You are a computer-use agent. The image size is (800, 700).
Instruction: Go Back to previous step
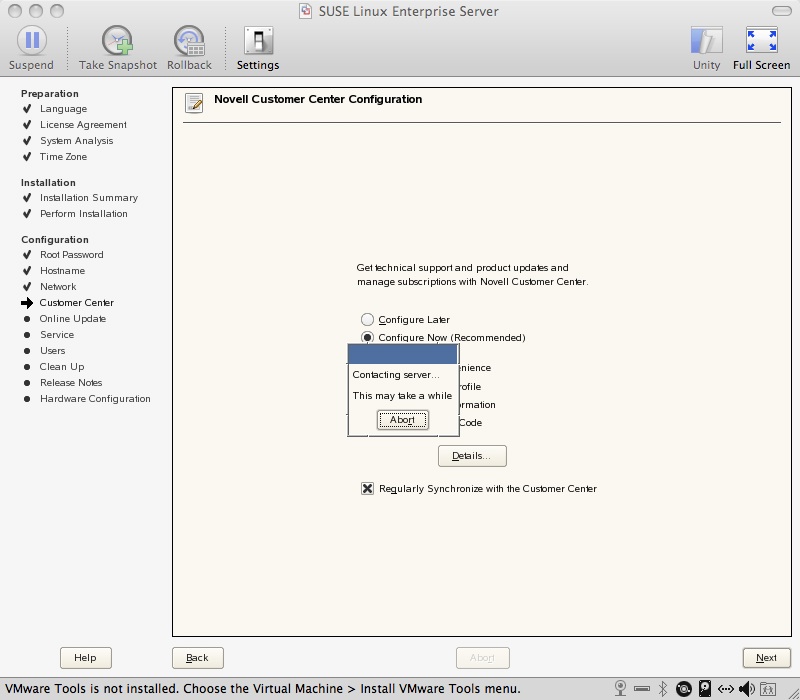point(197,658)
